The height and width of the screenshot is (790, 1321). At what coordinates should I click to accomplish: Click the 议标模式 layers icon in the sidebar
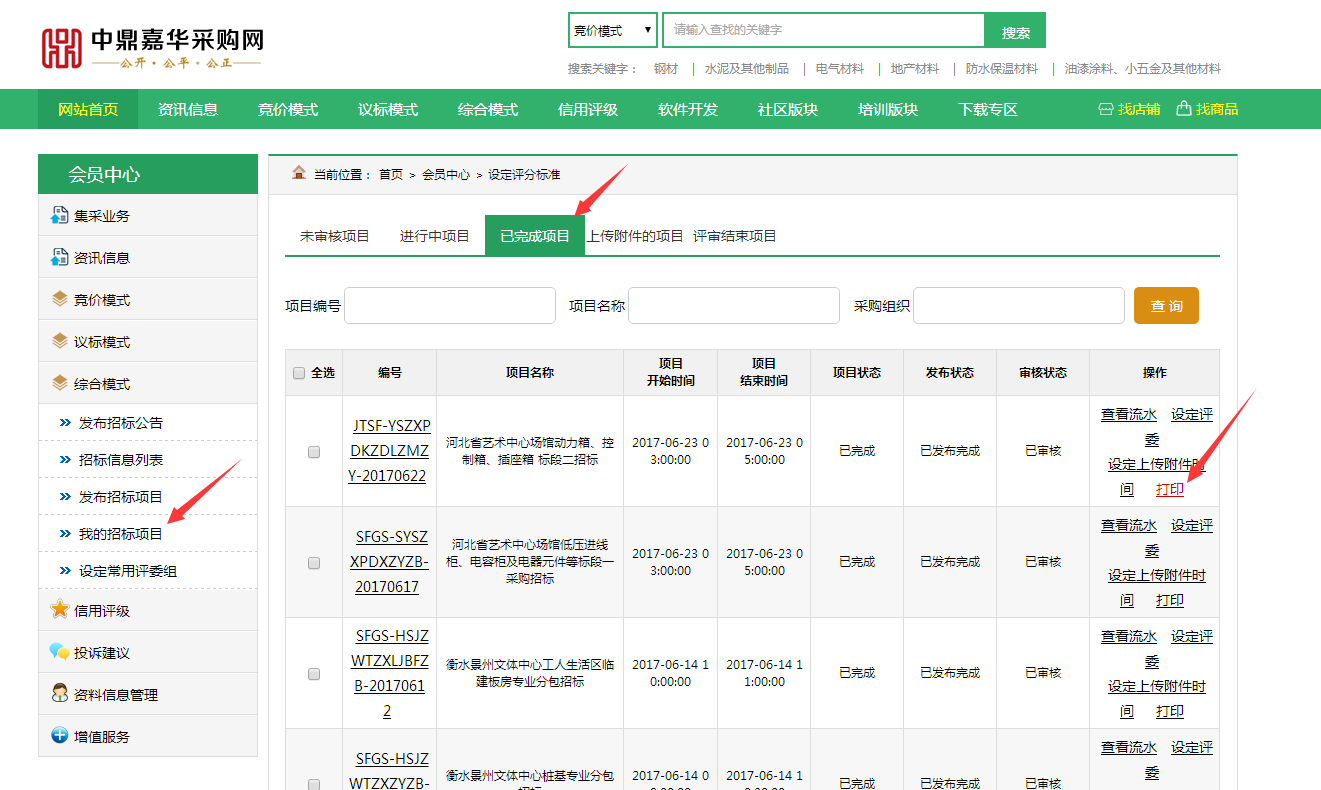(60, 341)
